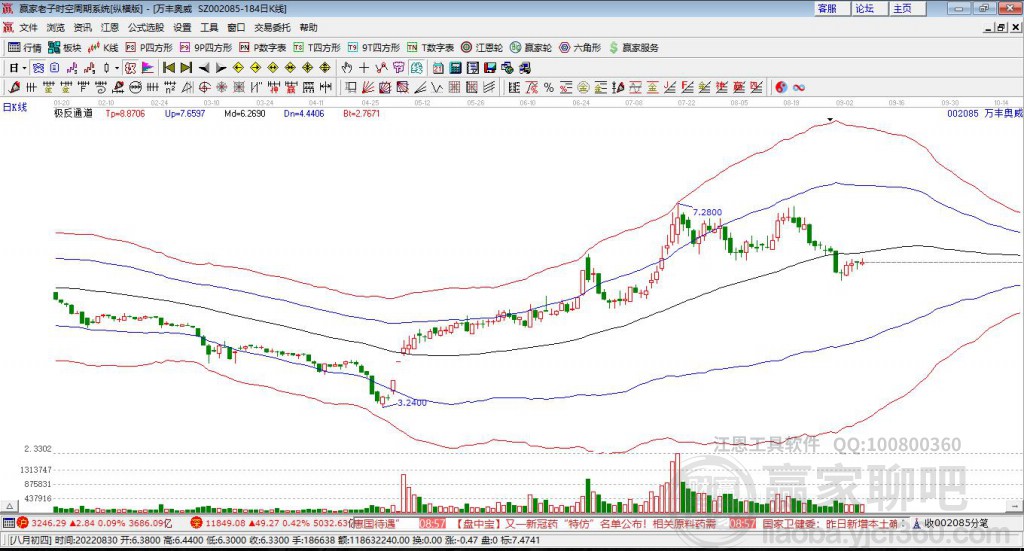Click the 论坛 forum button
The width and height of the screenshot is (1024, 551).
click(869, 8)
